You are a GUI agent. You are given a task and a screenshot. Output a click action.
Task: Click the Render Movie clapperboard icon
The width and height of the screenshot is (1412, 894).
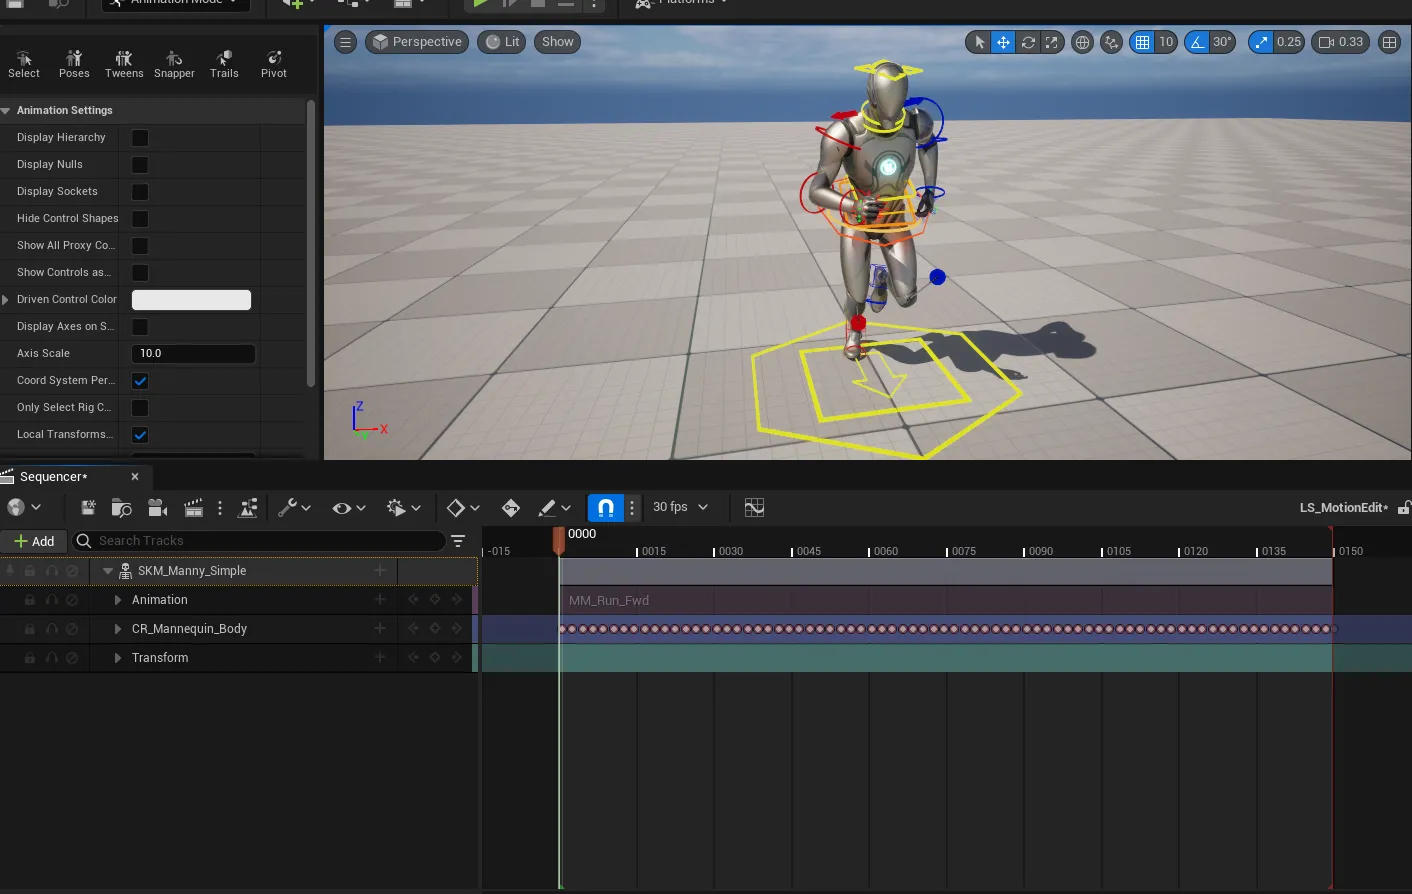click(194, 508)
